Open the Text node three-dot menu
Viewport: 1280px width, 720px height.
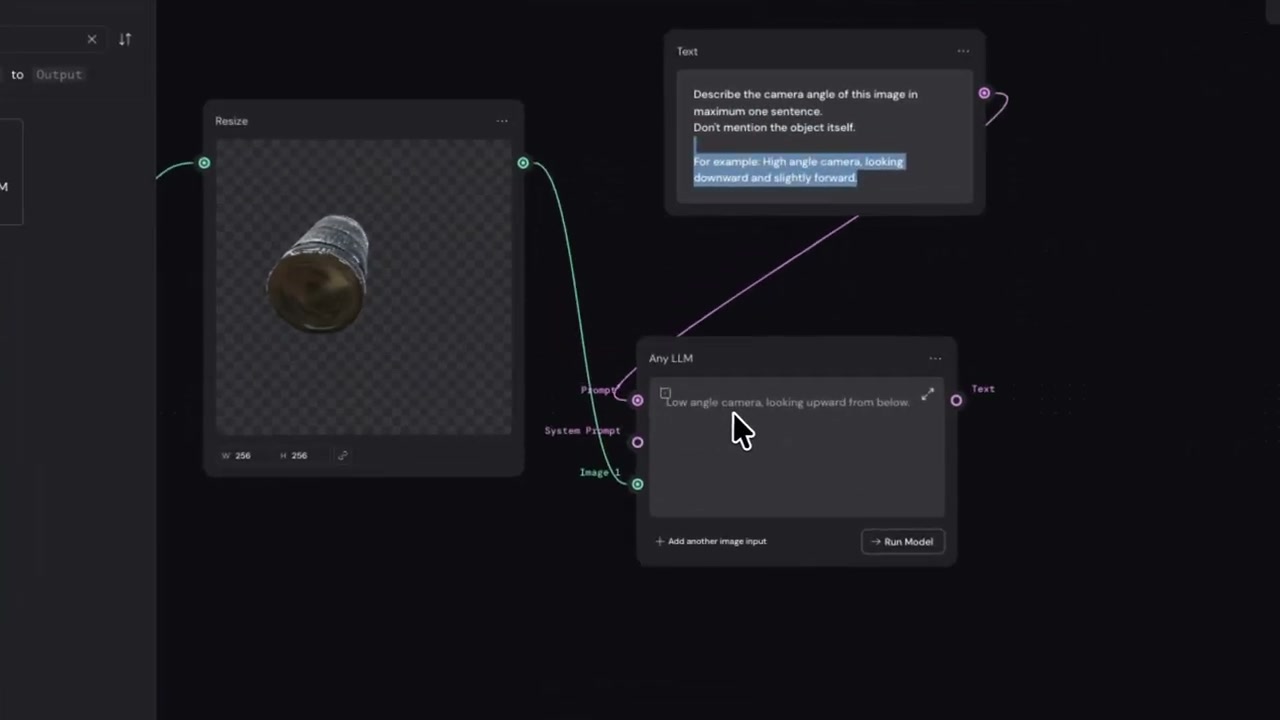[963, 51]
